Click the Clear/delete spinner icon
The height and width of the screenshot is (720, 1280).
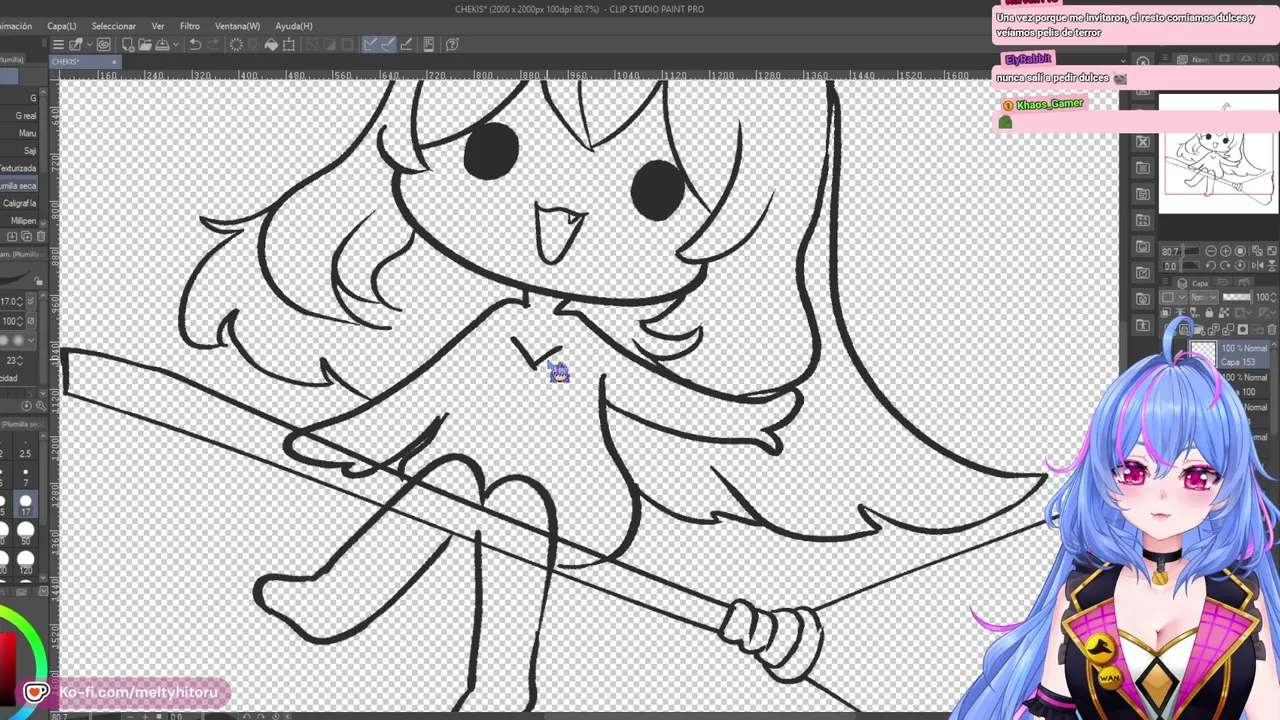(x=236, y=44)
